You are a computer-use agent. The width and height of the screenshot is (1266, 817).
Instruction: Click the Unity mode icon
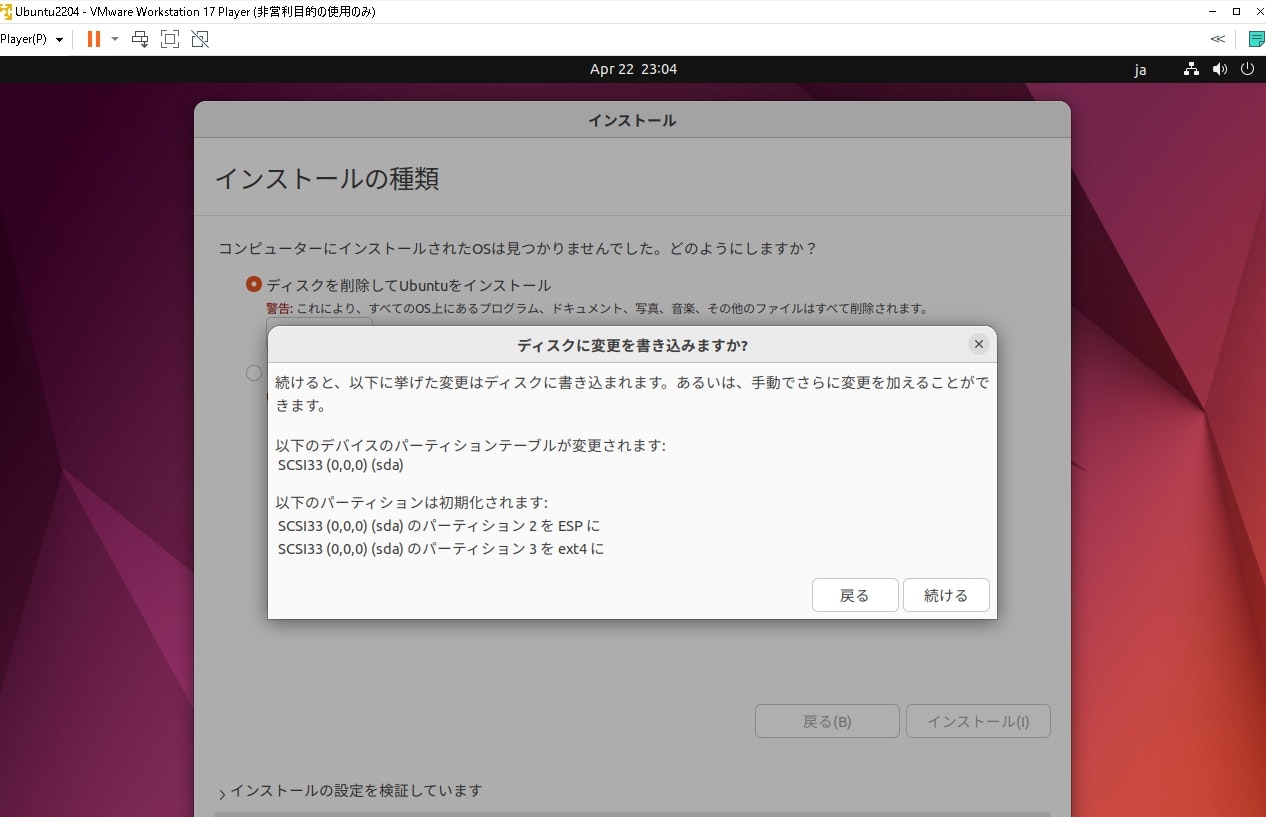click(x=199, y=39)
